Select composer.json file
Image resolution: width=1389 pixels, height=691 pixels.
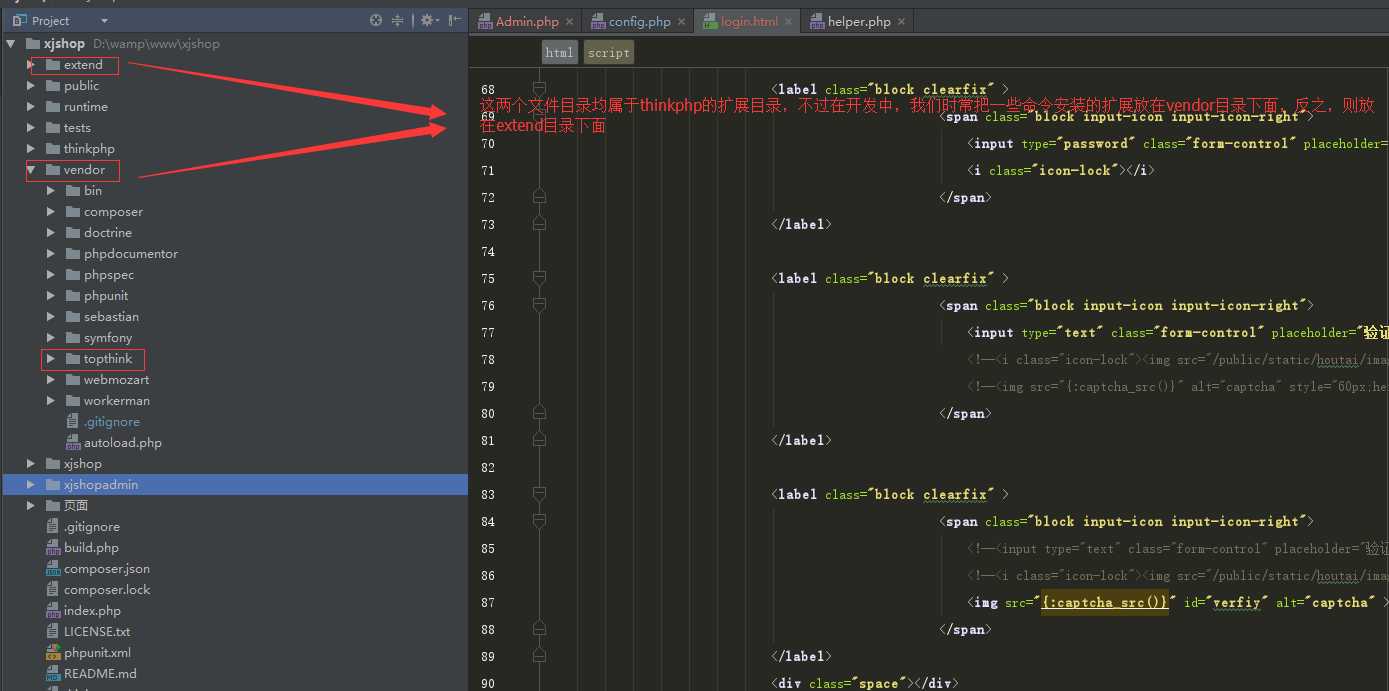tap(107, 569)
